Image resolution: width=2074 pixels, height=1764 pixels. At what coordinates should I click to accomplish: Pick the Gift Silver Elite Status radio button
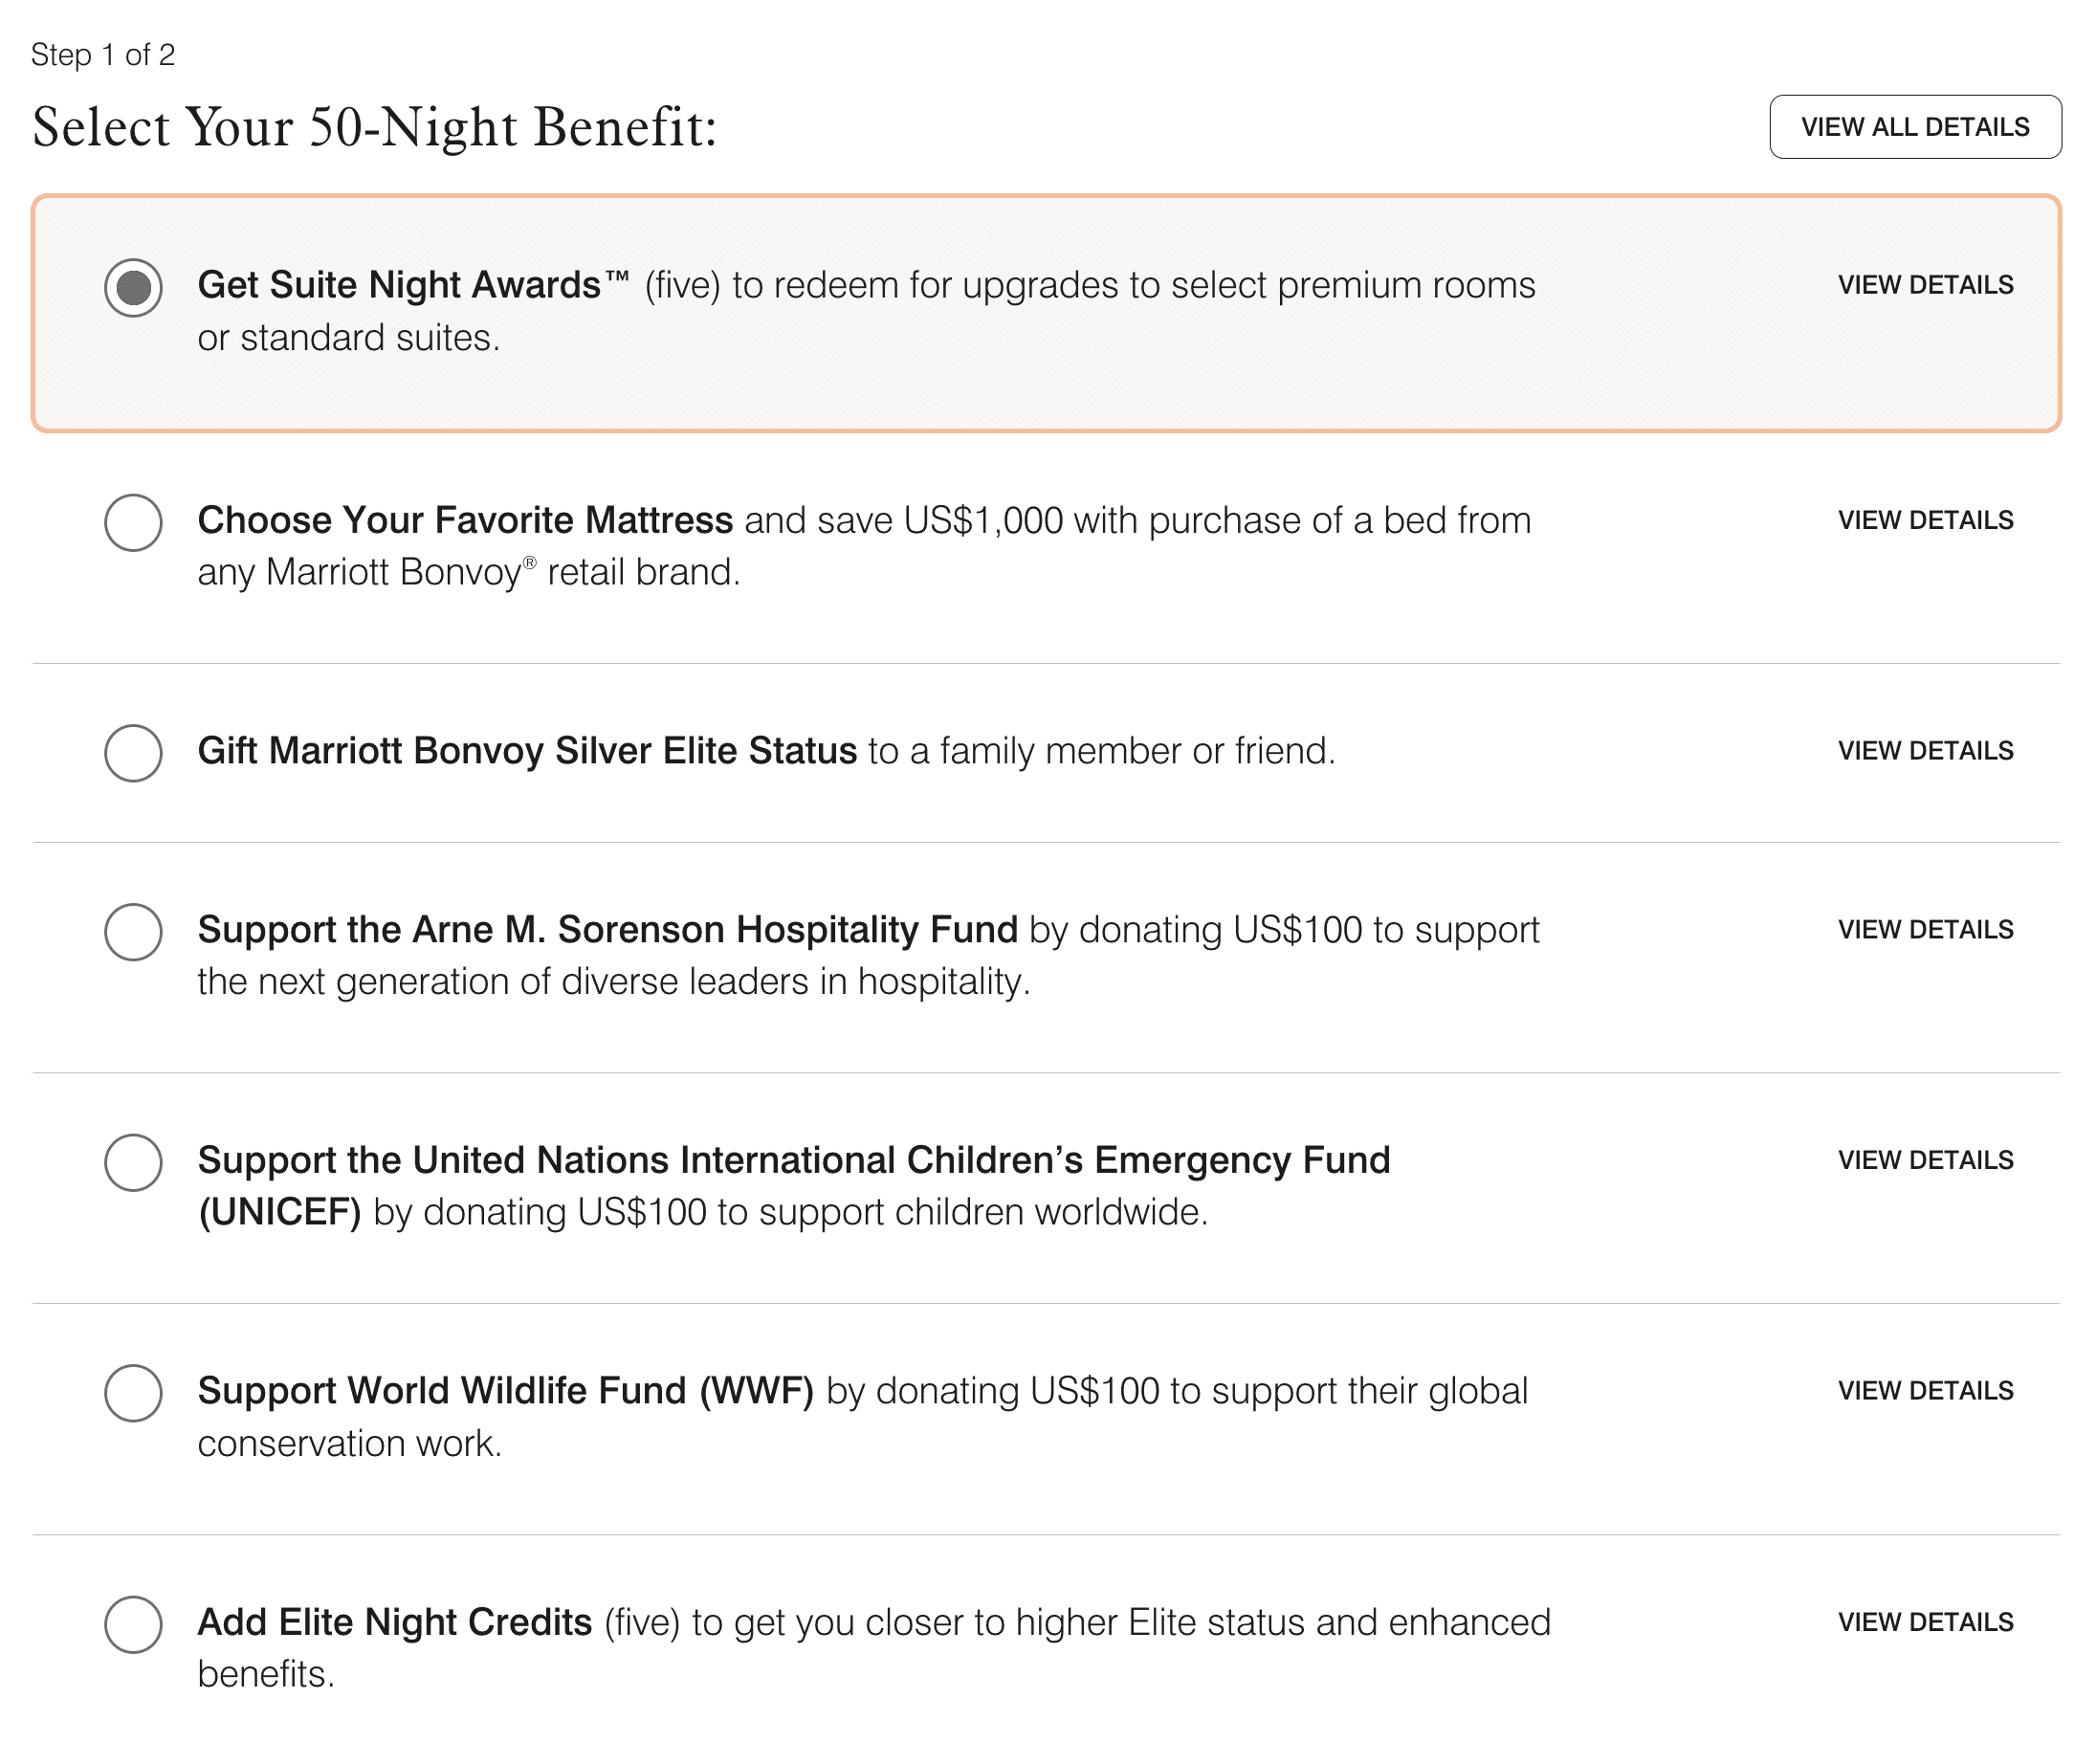[x=133, y=753]
